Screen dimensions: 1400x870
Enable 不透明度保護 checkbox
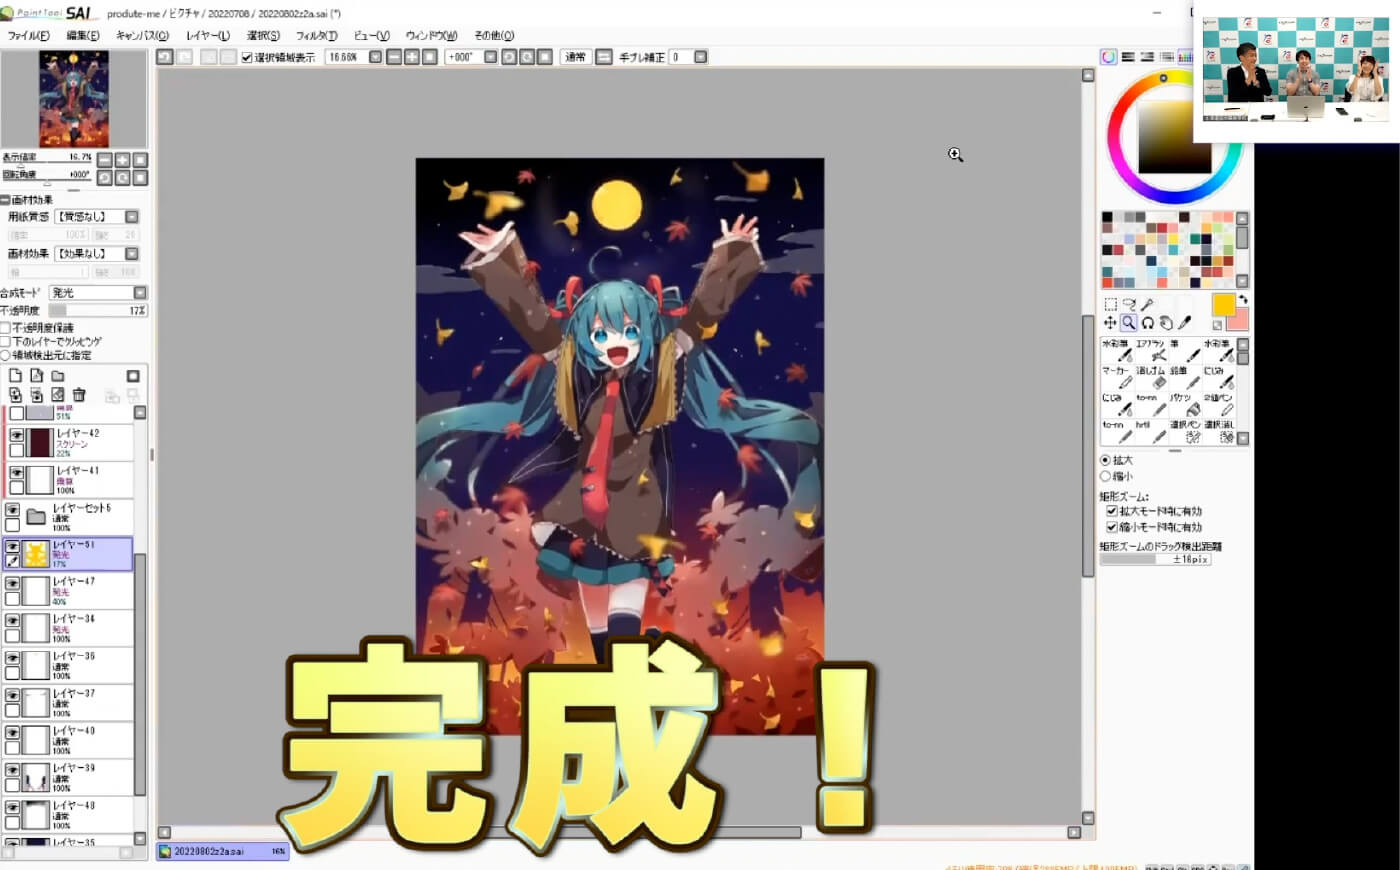click(6, 328)
